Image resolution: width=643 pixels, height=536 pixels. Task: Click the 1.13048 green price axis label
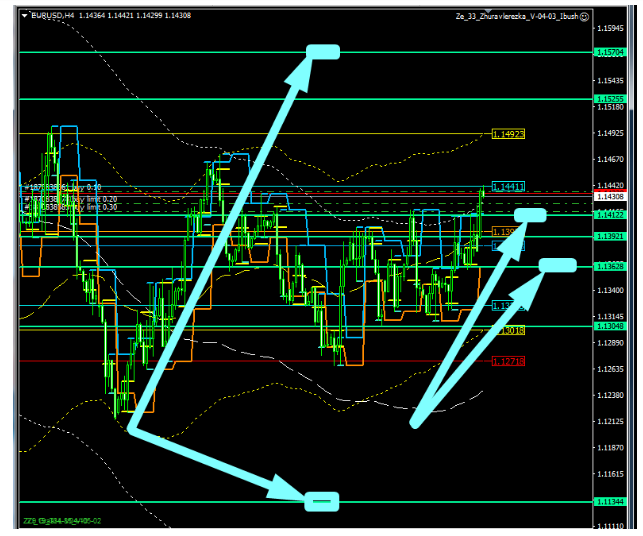tap(609, 326)
